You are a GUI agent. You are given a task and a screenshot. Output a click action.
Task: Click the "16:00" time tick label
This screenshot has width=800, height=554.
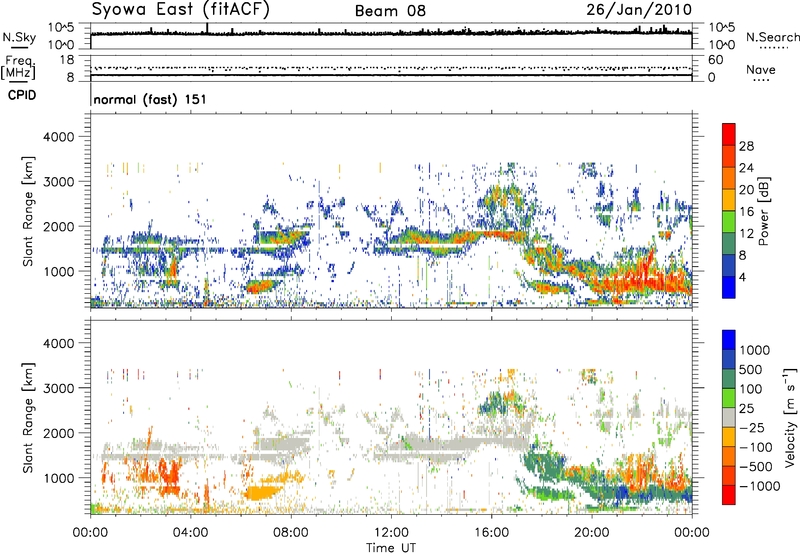coord(491,533)
